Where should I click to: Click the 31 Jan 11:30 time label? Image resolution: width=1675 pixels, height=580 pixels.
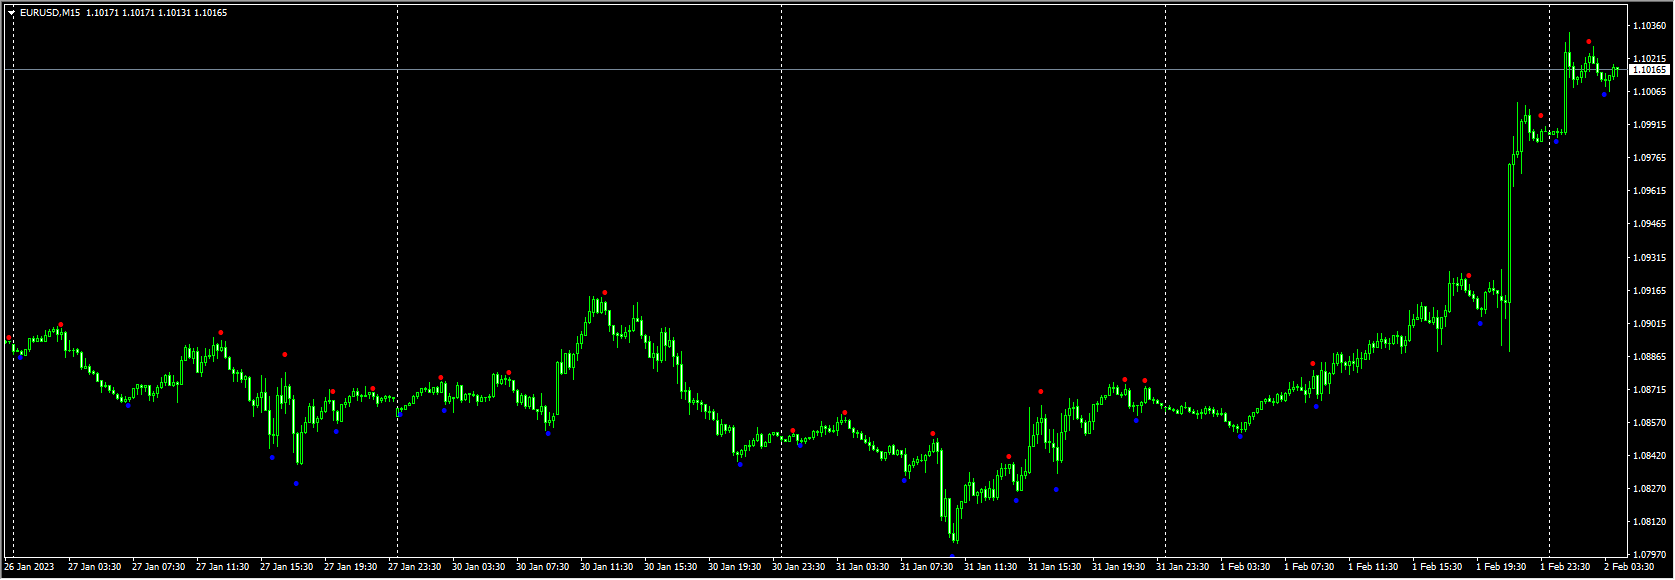990,567
